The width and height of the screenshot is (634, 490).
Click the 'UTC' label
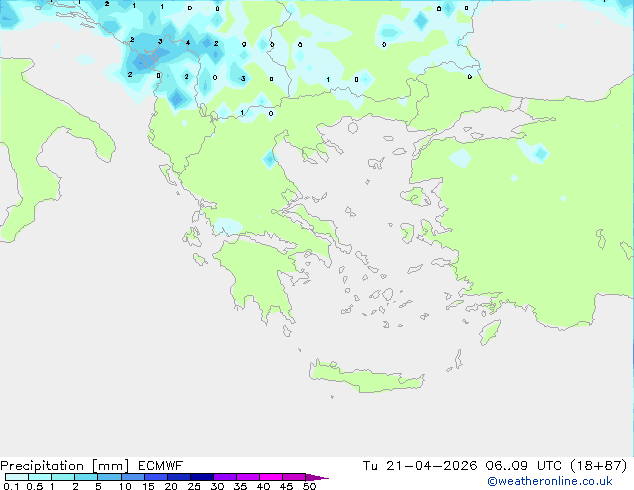(549, 466)
